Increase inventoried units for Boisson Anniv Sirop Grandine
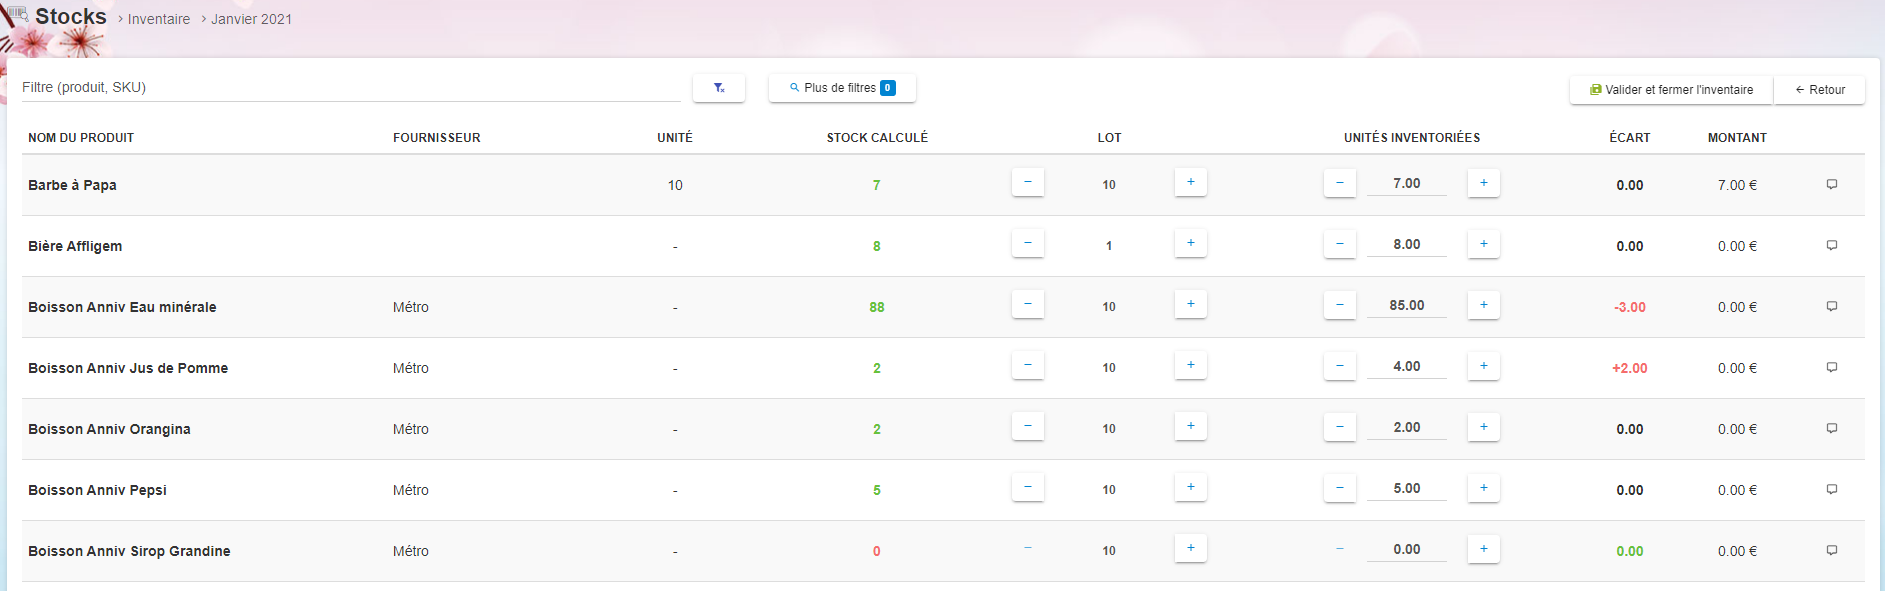1885x591 pixels. pyautogui.click(x=1483, y=549)
